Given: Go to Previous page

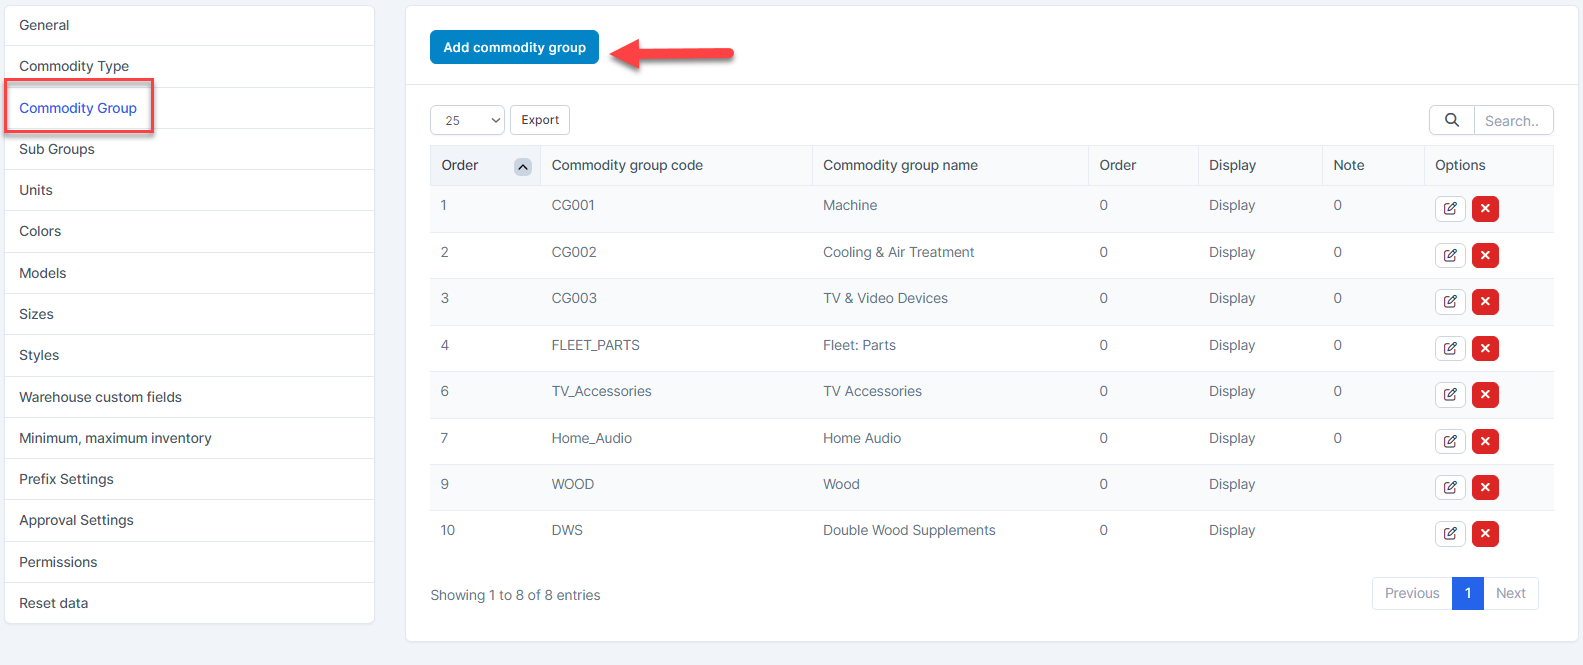Looking at the screenshot, I should pos(1412,593).
